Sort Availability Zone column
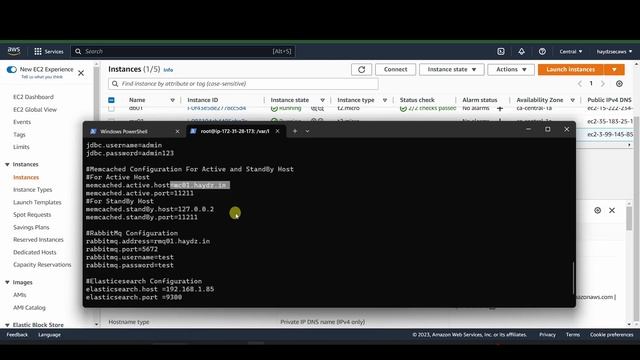Screen dimensions: 640x360 pyautogui.click(x=573, y=100)
